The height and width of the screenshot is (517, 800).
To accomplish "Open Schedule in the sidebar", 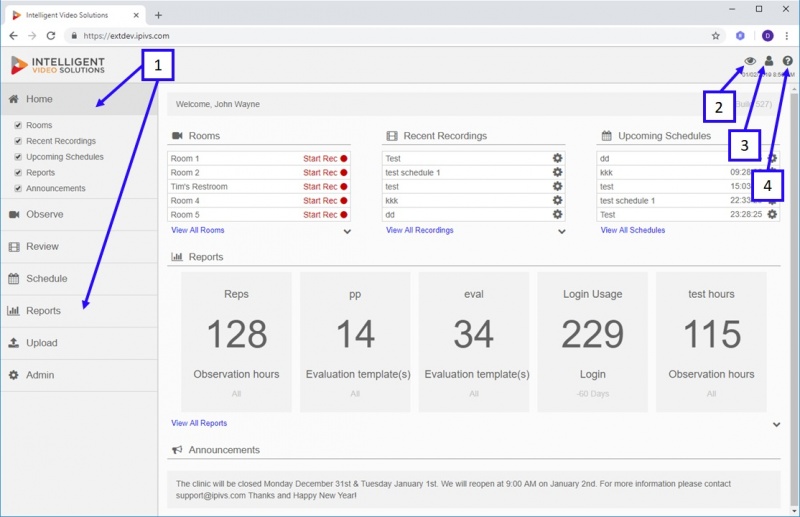I will click(x=79, y=279).
